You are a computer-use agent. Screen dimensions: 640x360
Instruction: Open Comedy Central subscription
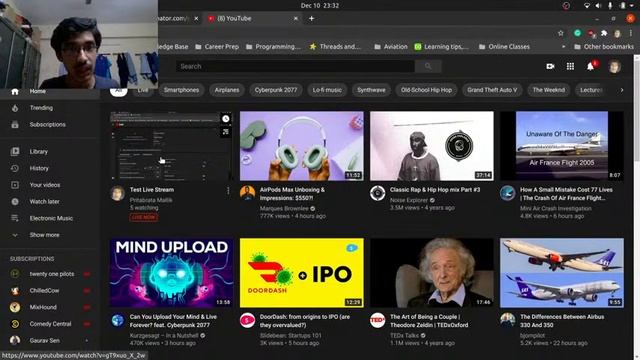pyautogui.click(x=49, y=324)
